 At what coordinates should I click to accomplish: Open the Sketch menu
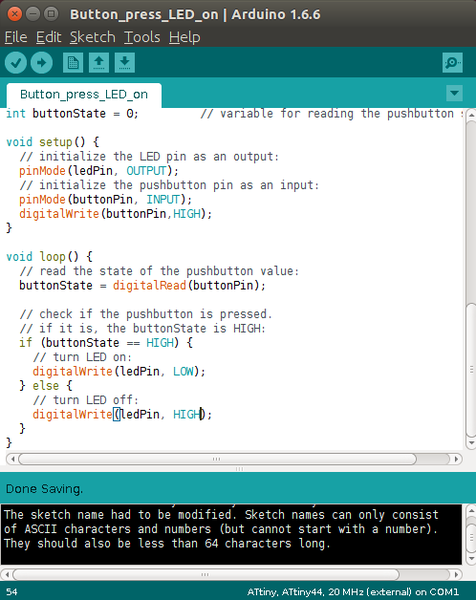pyautogui.click(x=93, y=37)
